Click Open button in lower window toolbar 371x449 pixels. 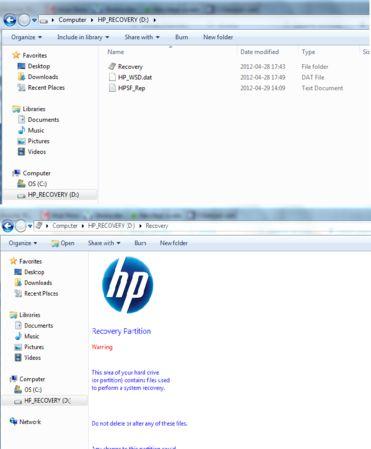(63, 243)
